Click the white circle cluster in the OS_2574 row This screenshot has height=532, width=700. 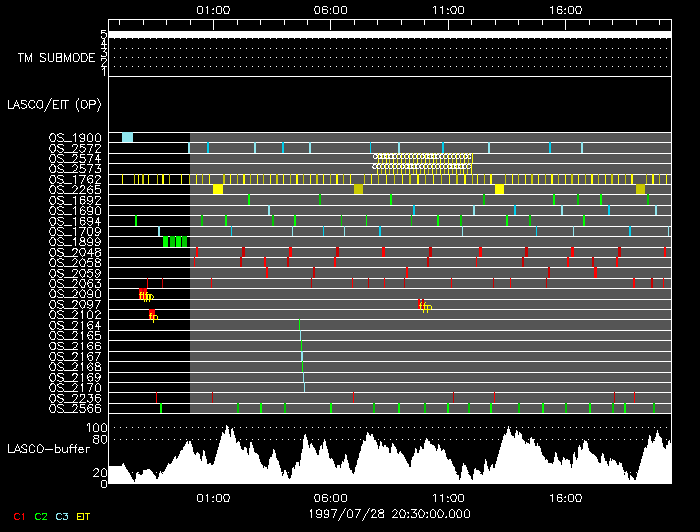pos(423,158)
